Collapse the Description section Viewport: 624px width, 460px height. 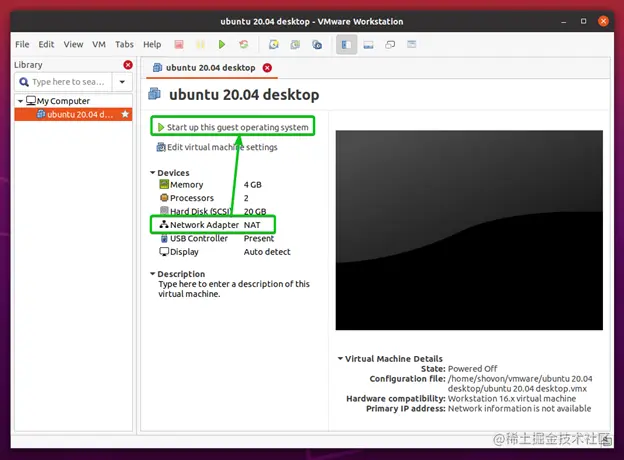click(152, 274)
